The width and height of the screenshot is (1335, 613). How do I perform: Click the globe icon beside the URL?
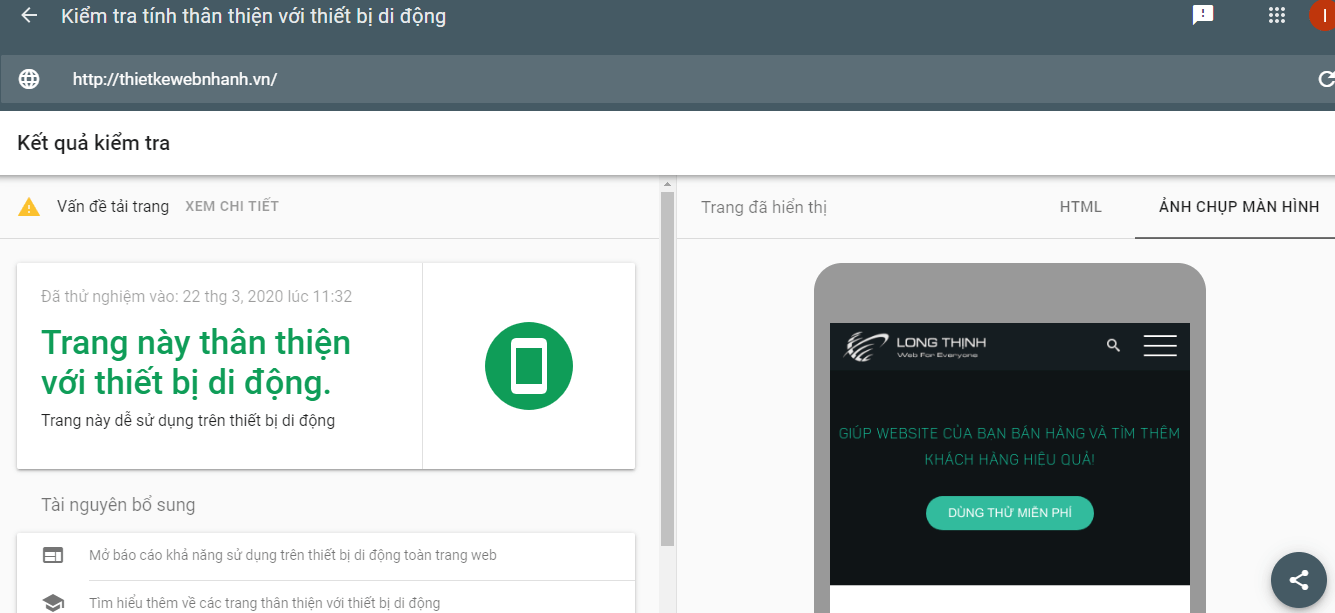(x=29, y=78)
